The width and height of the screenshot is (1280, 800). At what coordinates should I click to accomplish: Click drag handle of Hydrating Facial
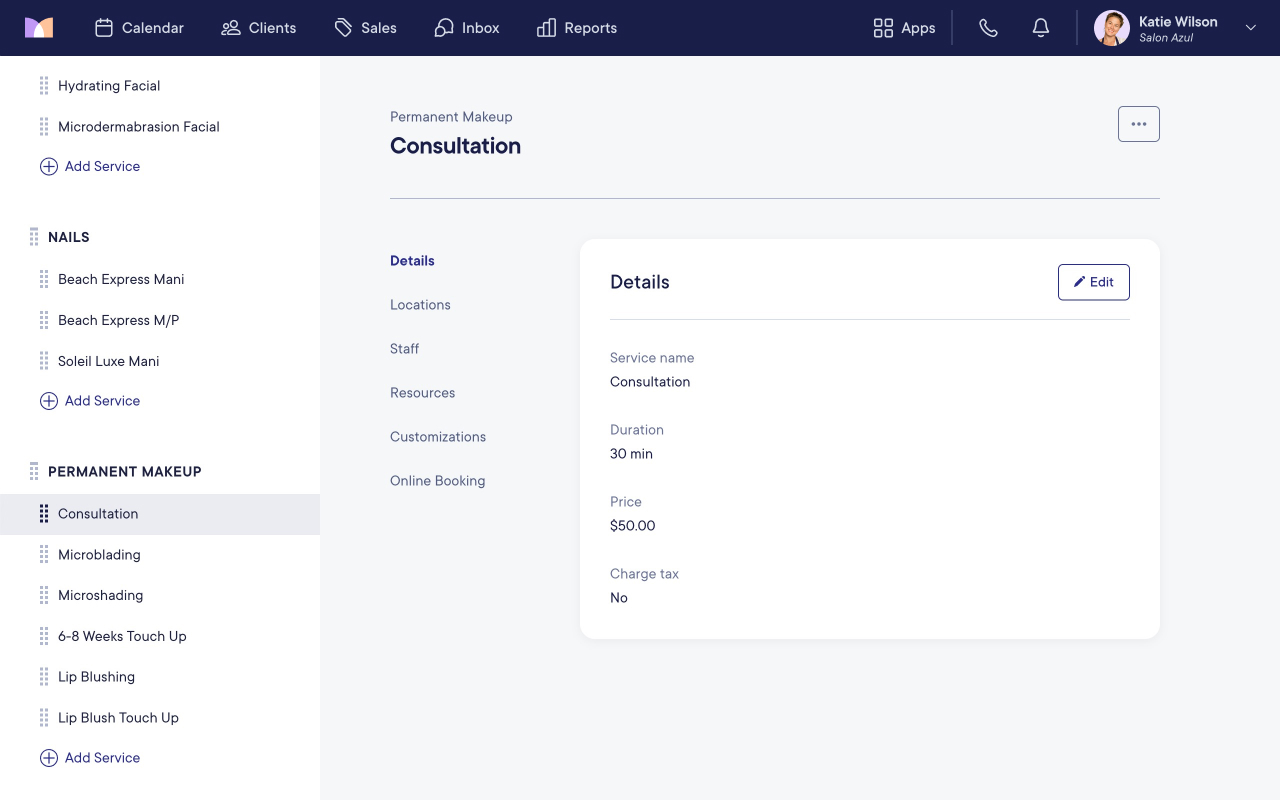tap(44, 86)
